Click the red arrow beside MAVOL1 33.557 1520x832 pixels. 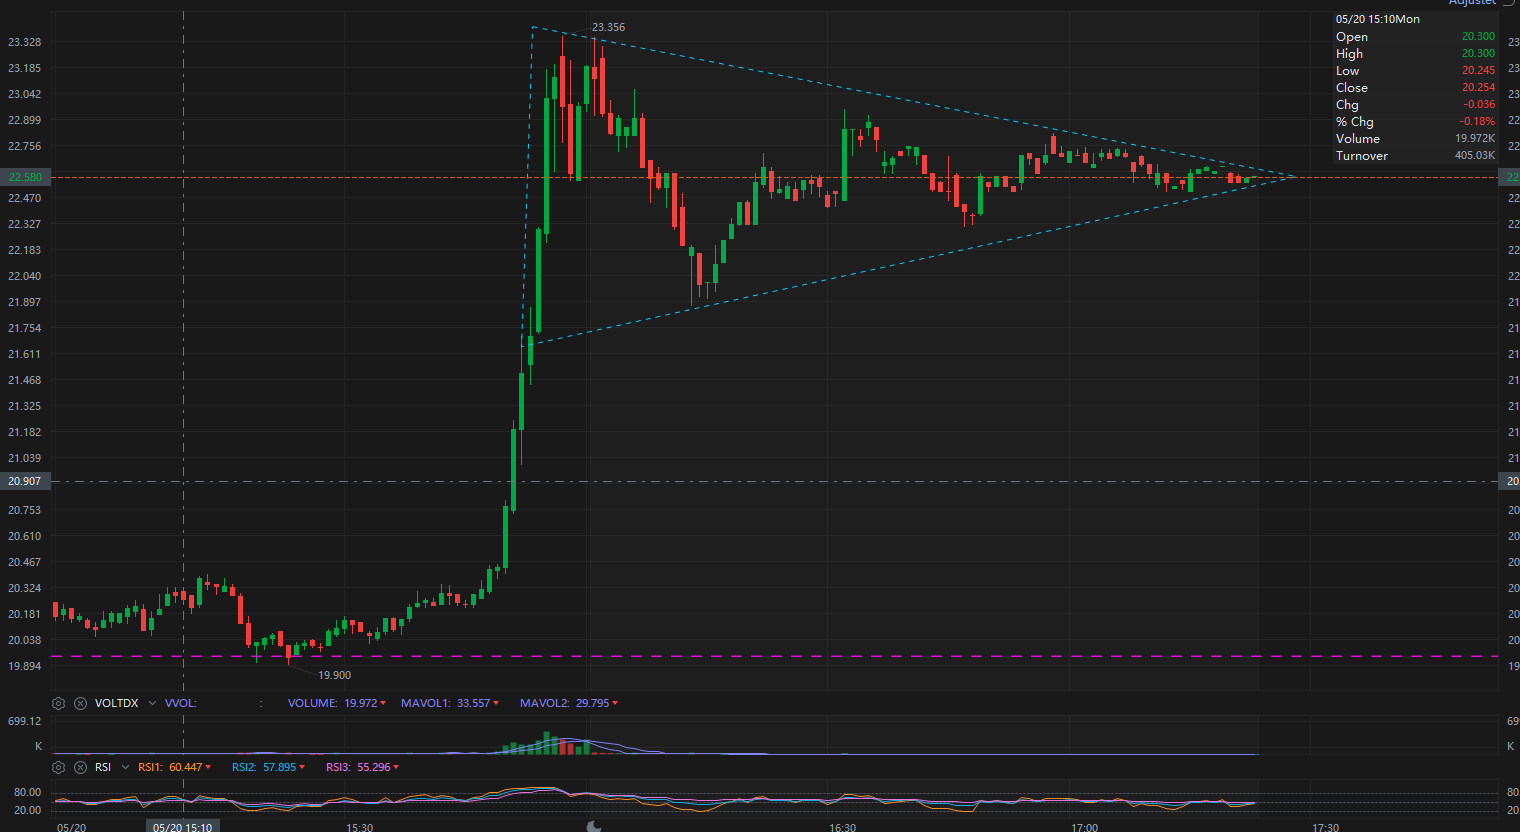[x=496, y=703]
